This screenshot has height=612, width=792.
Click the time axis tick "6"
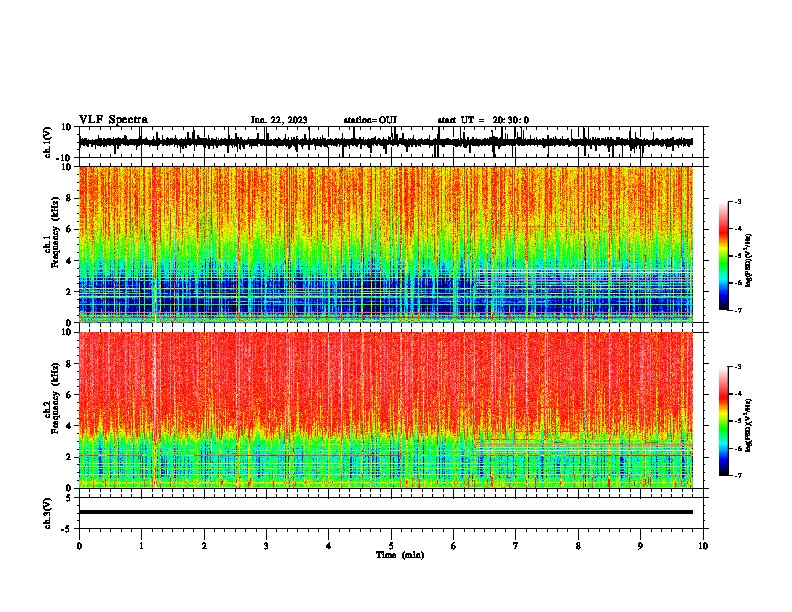[454, 546]
